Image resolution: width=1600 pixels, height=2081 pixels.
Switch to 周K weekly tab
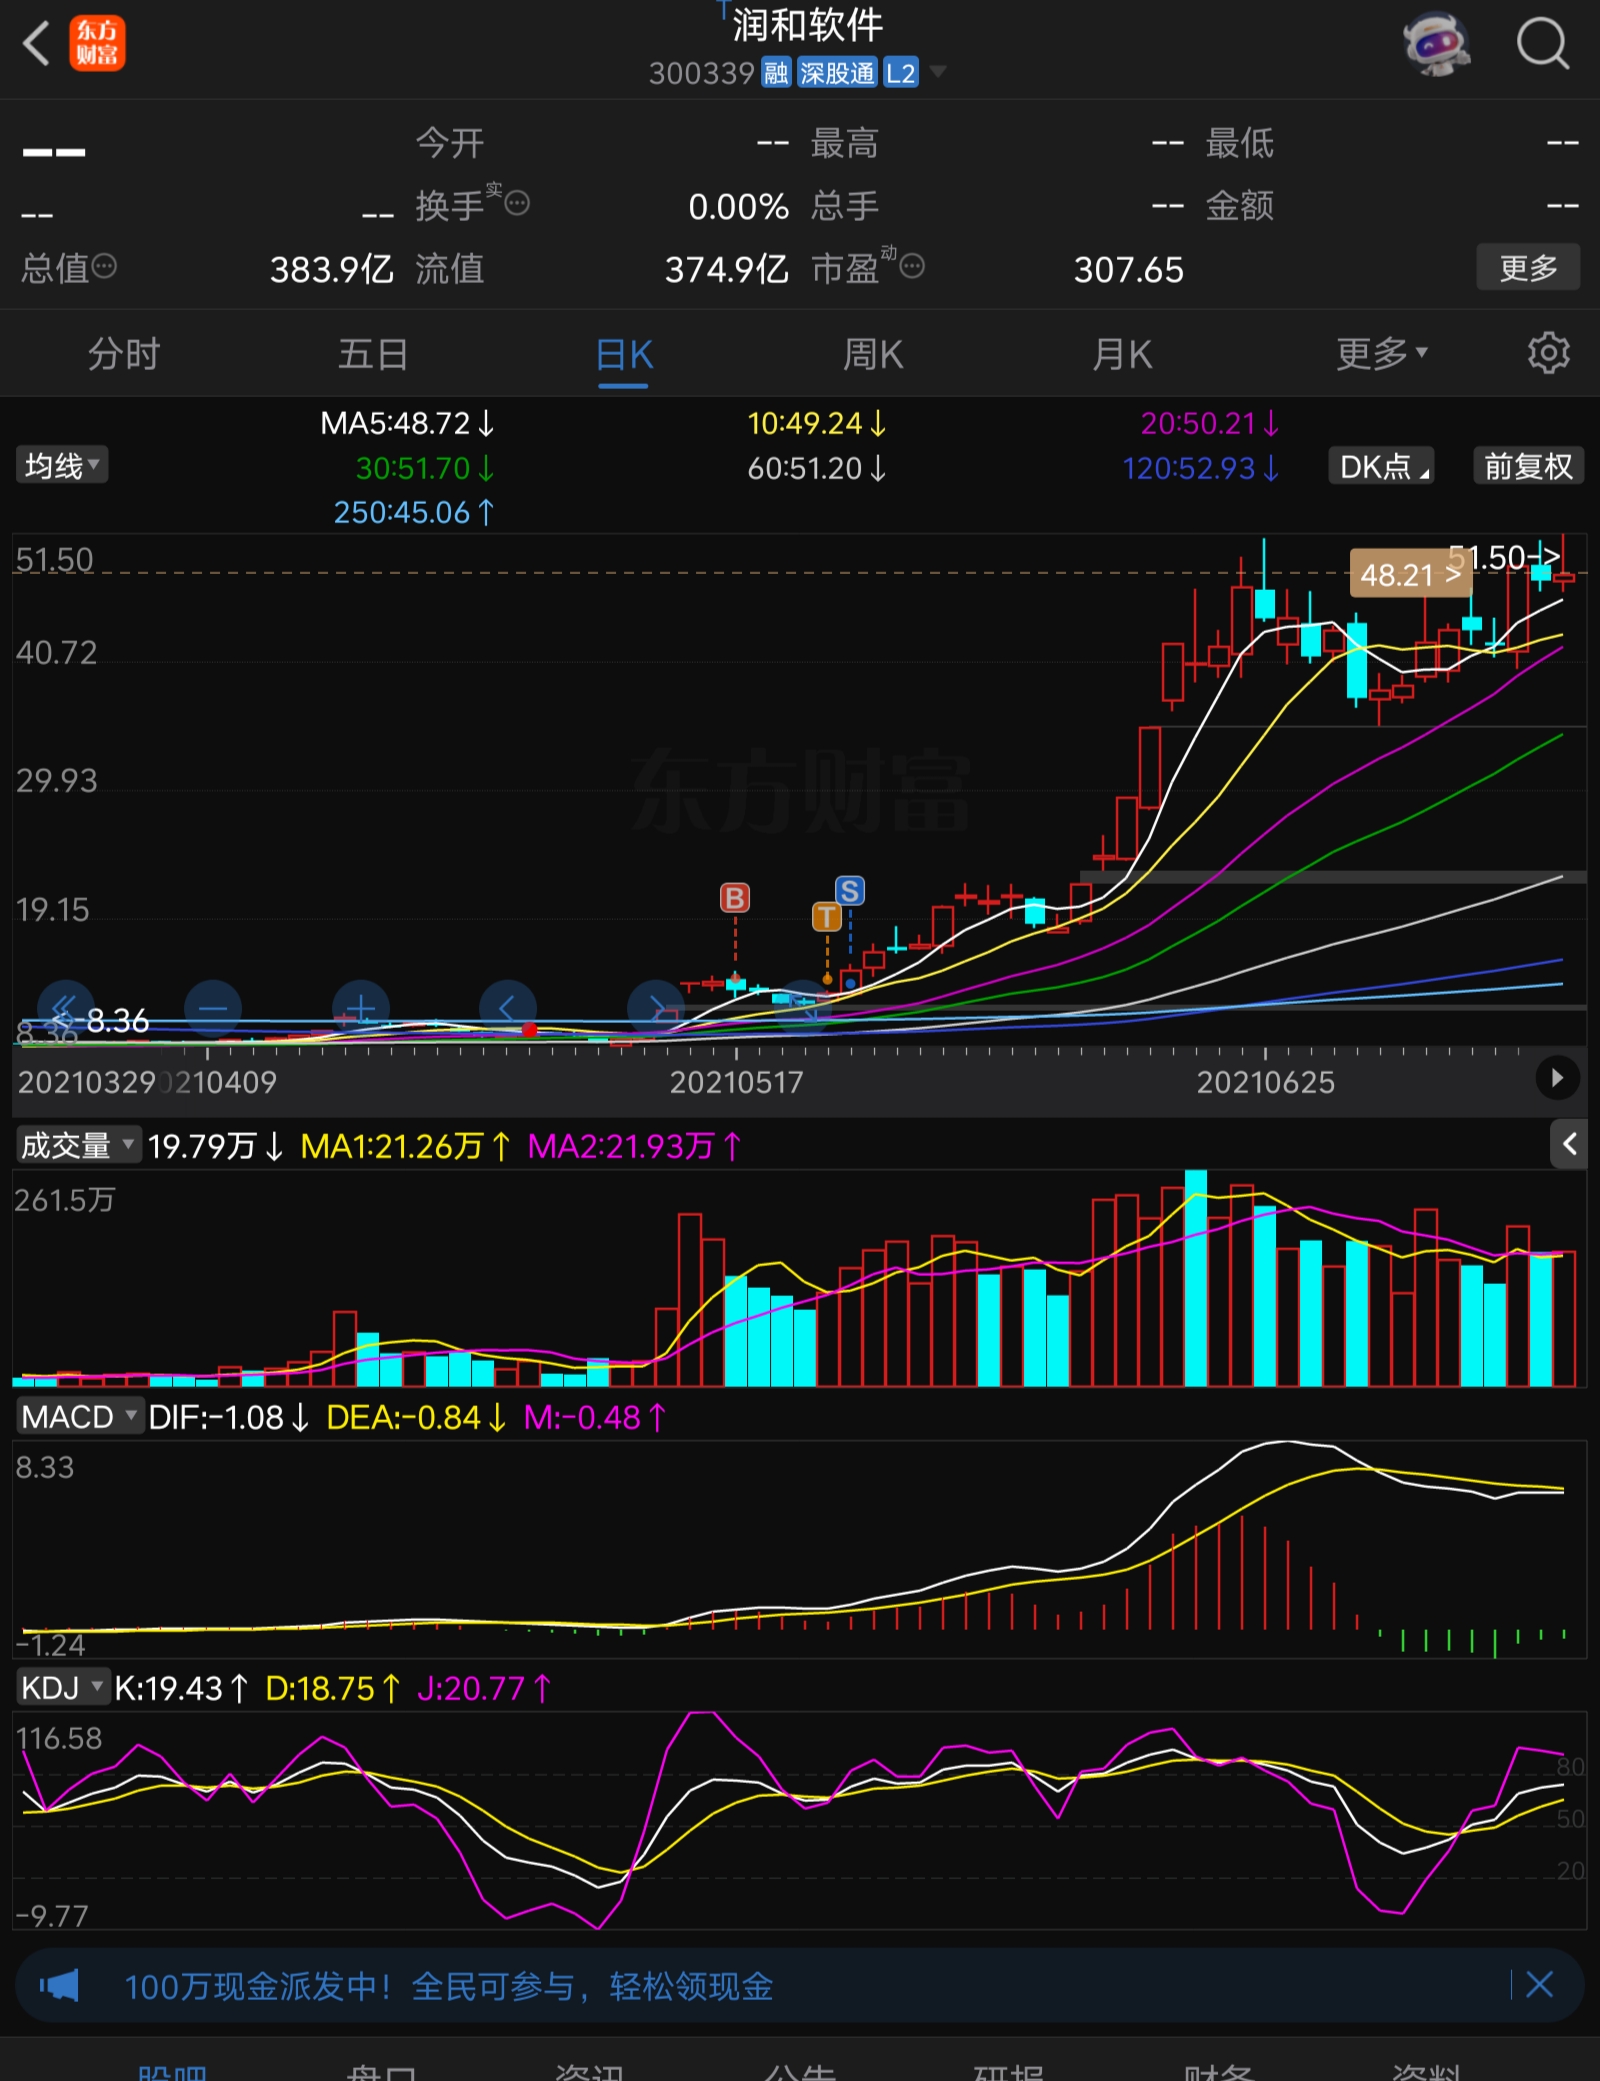point(873,353)
